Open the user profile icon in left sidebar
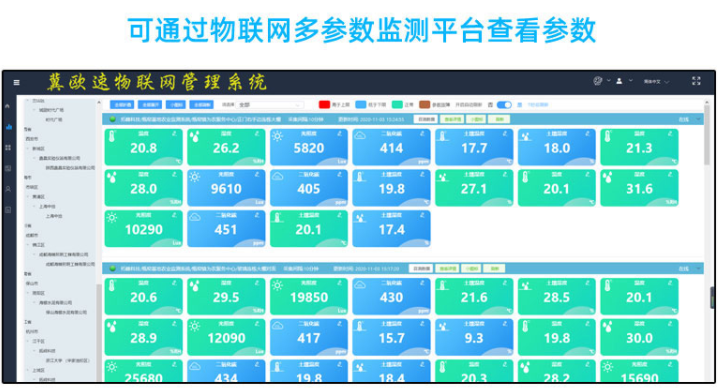This screenshot has width=719, height=388. coord(8,189)
